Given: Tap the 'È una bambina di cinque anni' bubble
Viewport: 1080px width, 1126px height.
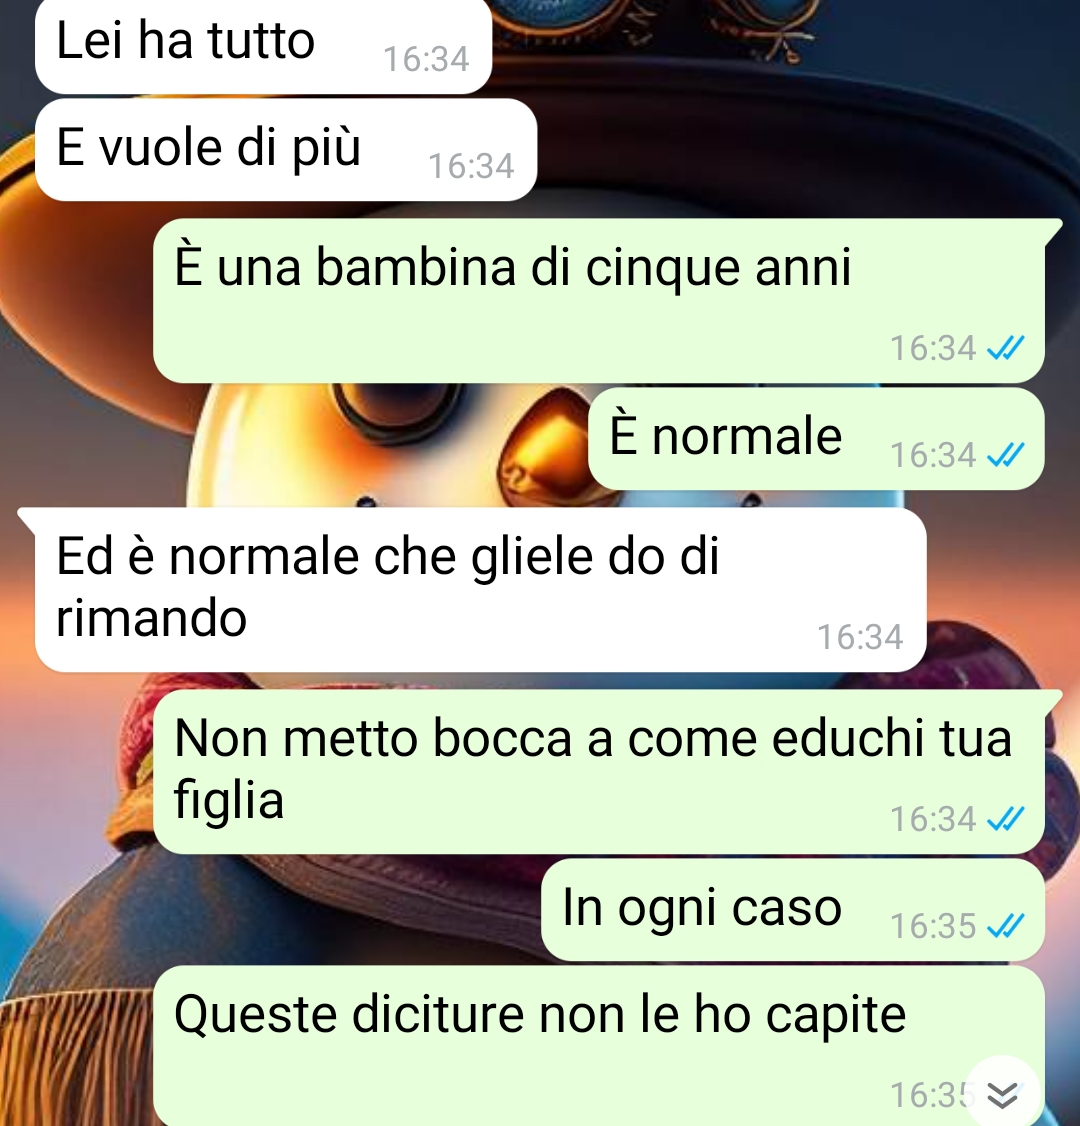Looking at the screenshot, I should (x=599, y=300).
